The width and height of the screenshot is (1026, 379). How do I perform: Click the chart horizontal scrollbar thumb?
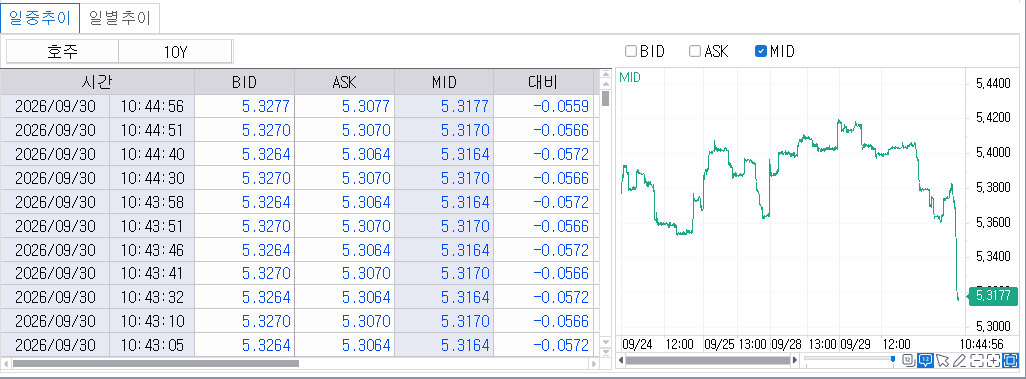point(709,360)
